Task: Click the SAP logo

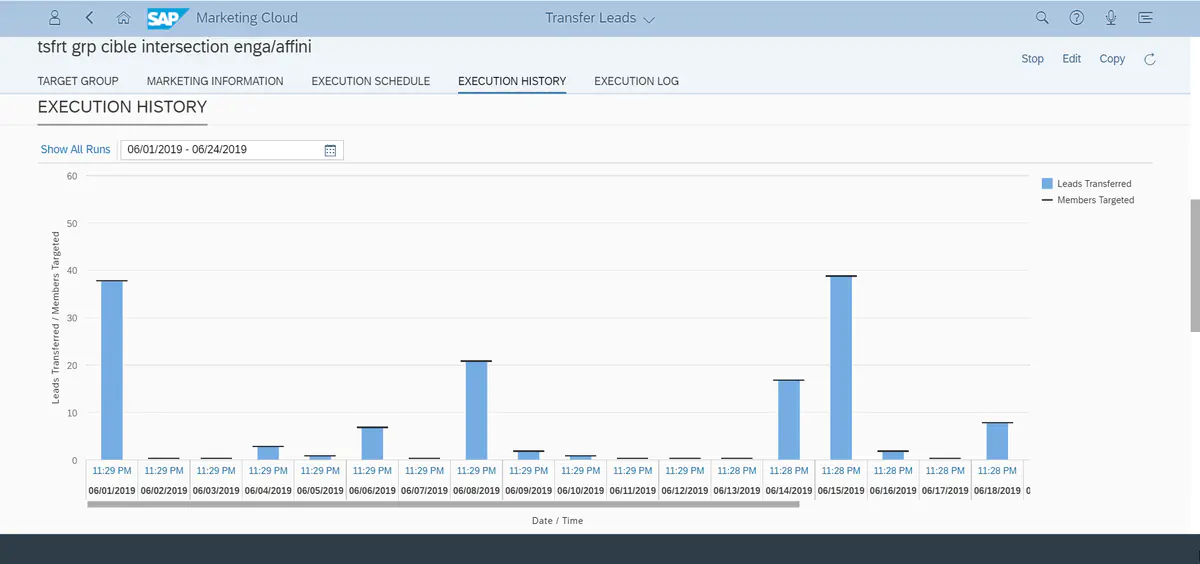Action: coord(167,18)
